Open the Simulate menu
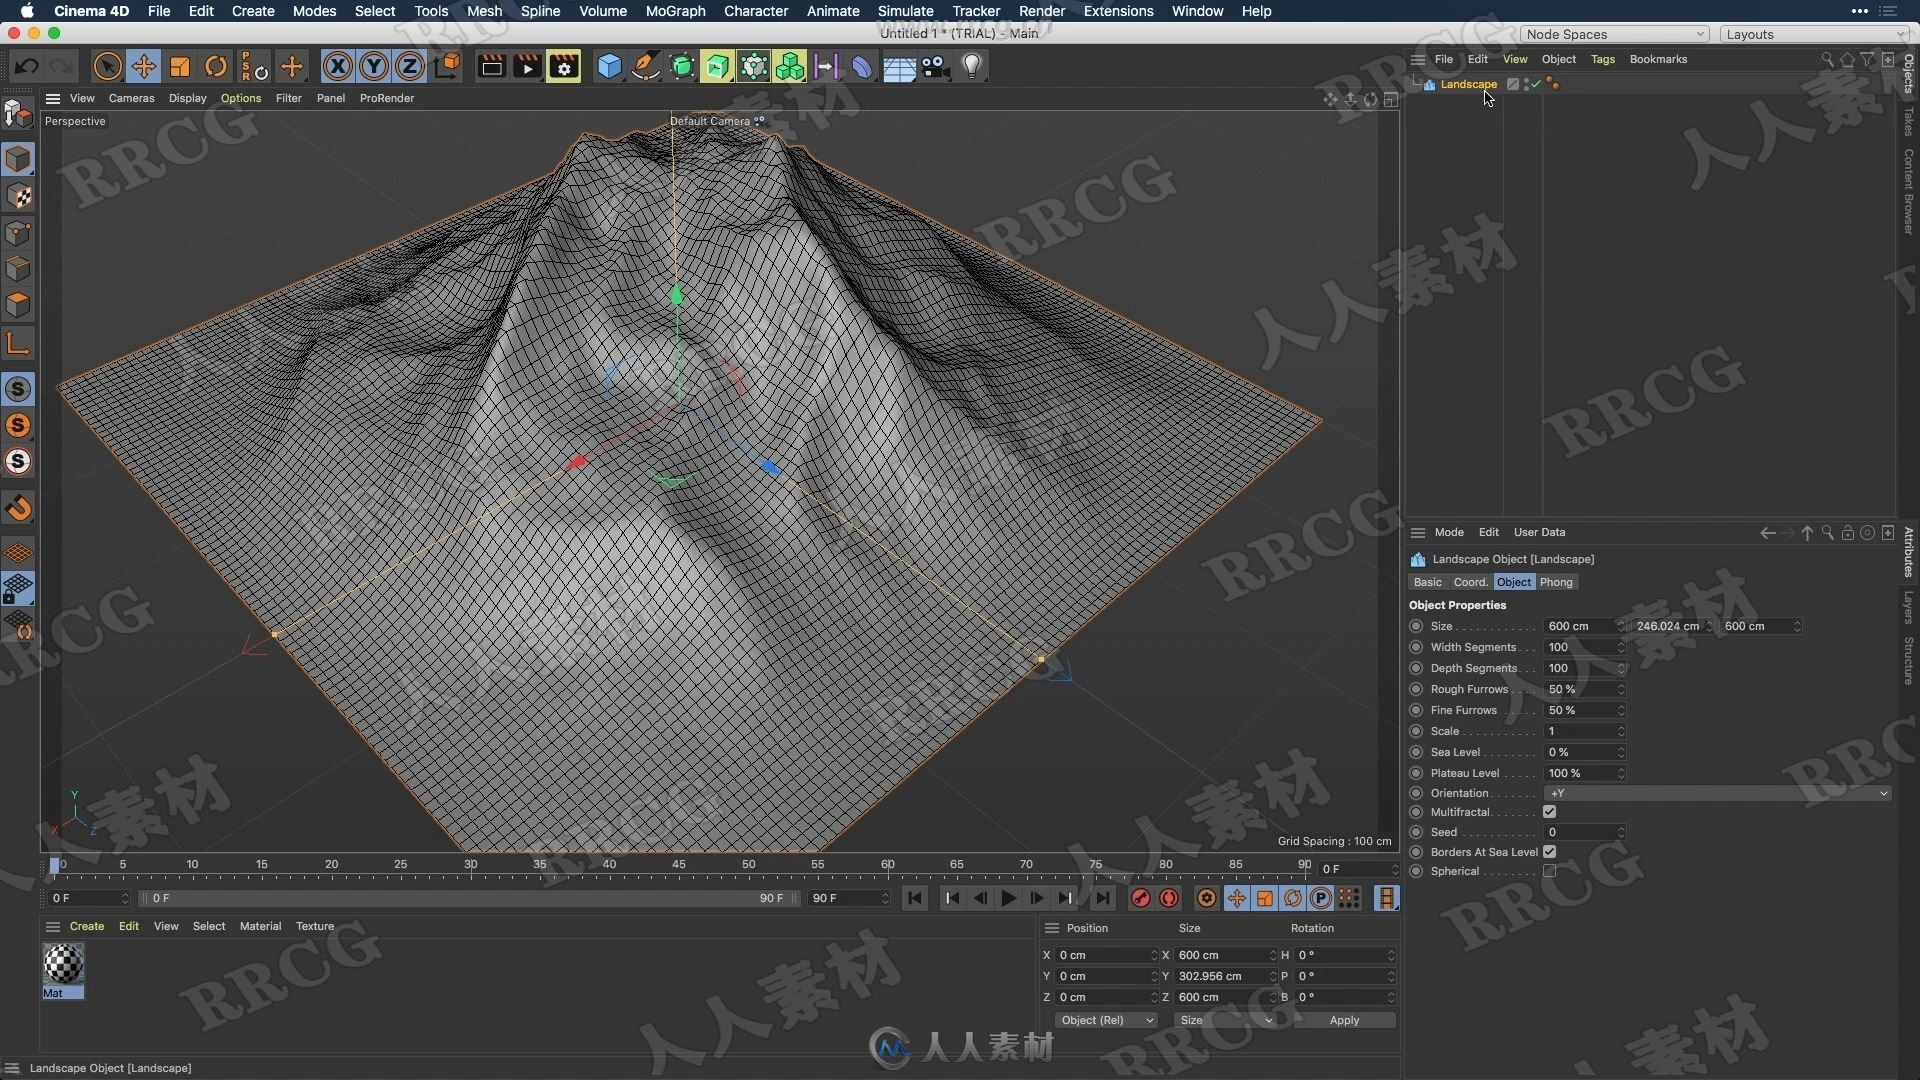This screenshot has height=1080, width=1920. (x=905, y=11)
